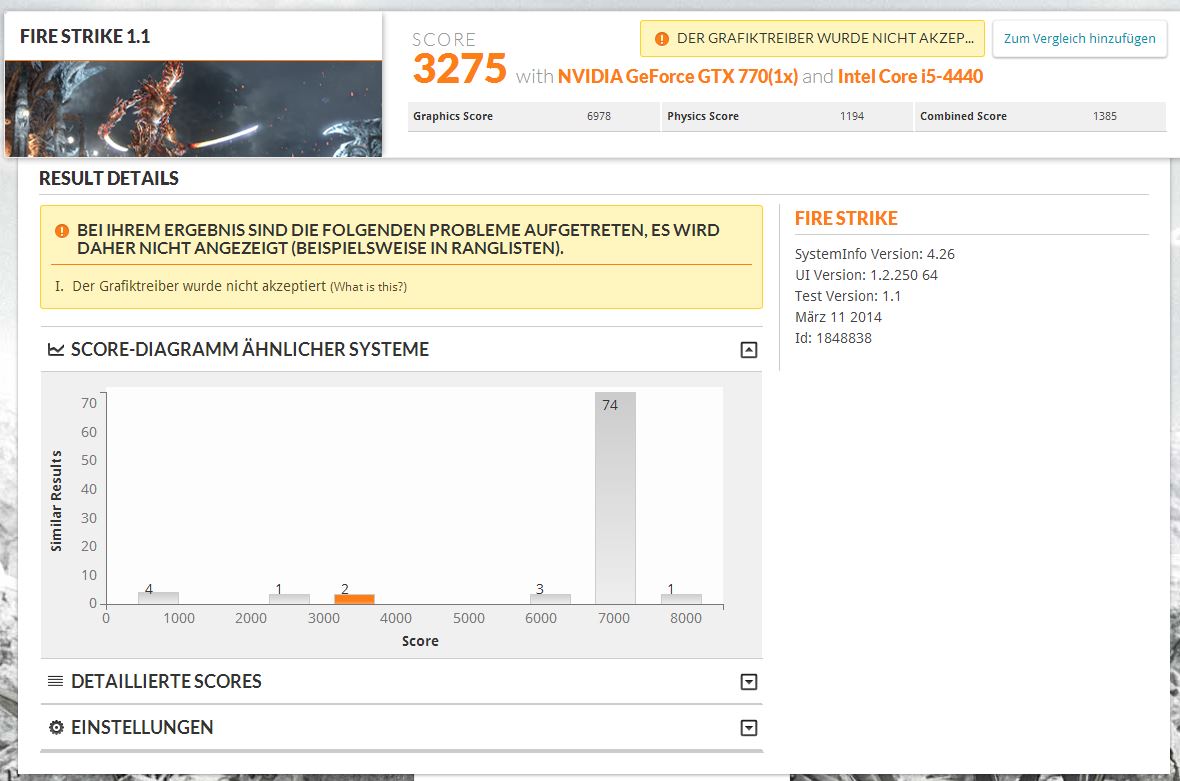The height and width of the screenshot is (781, 1180).
Task: Click 'Der Grafiktreiber wurde nicht akzeptiert' text
Action: 199,287
